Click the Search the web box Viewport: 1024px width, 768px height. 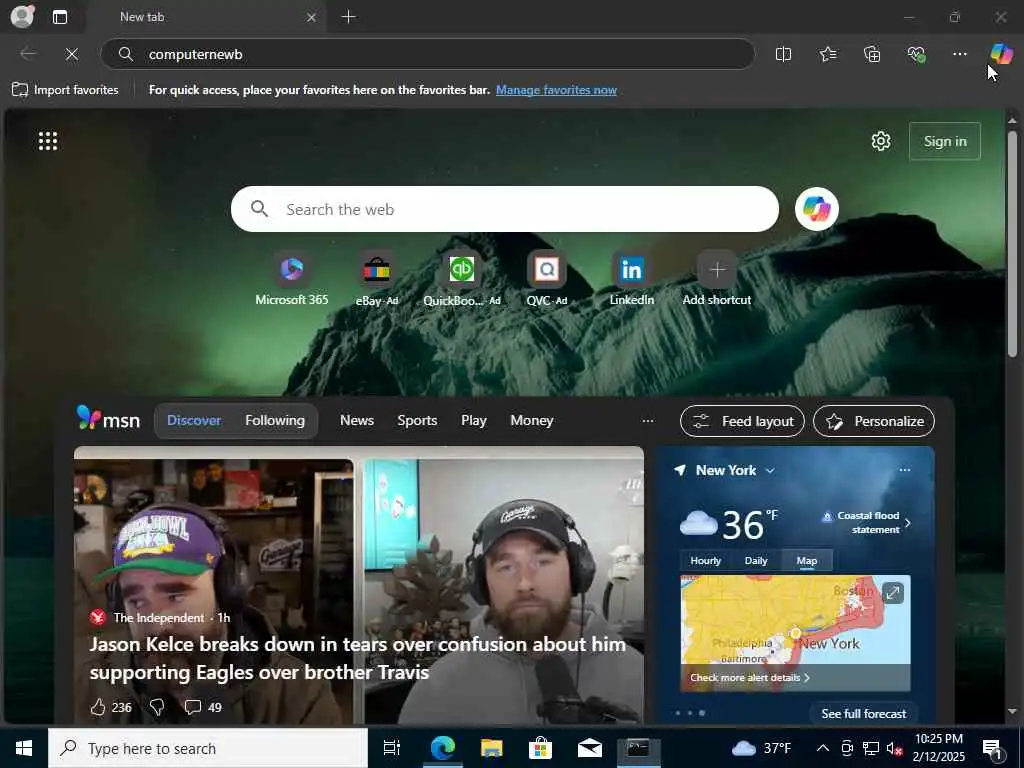pos(505,209)
